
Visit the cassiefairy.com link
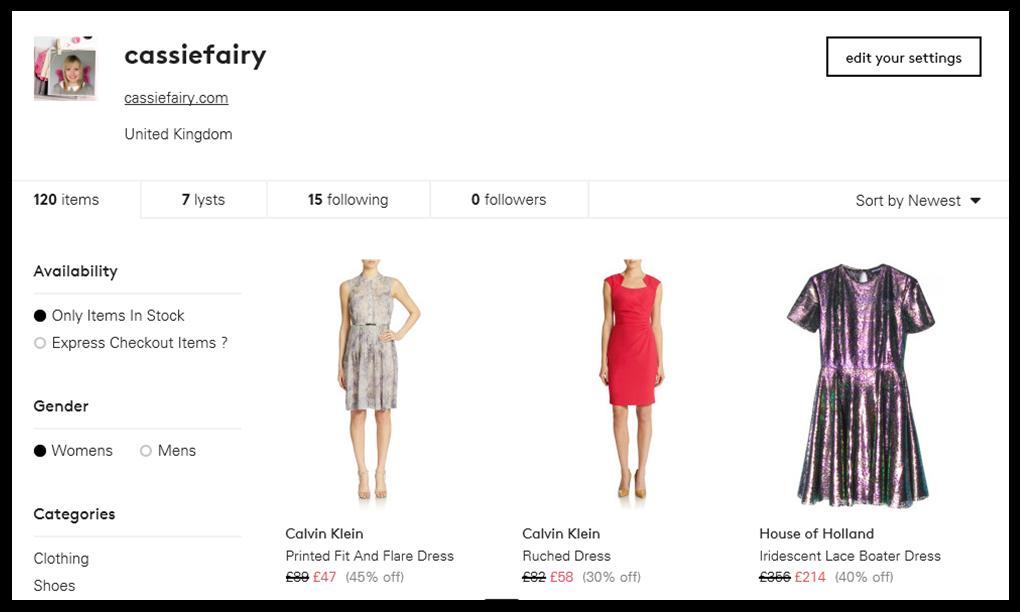(x=176, y=98)
